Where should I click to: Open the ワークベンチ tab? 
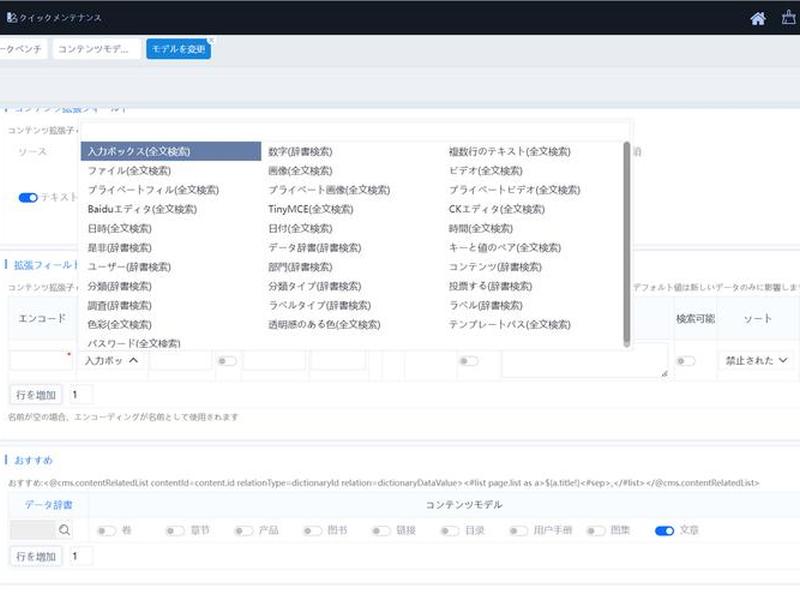[x=22, y=49]
